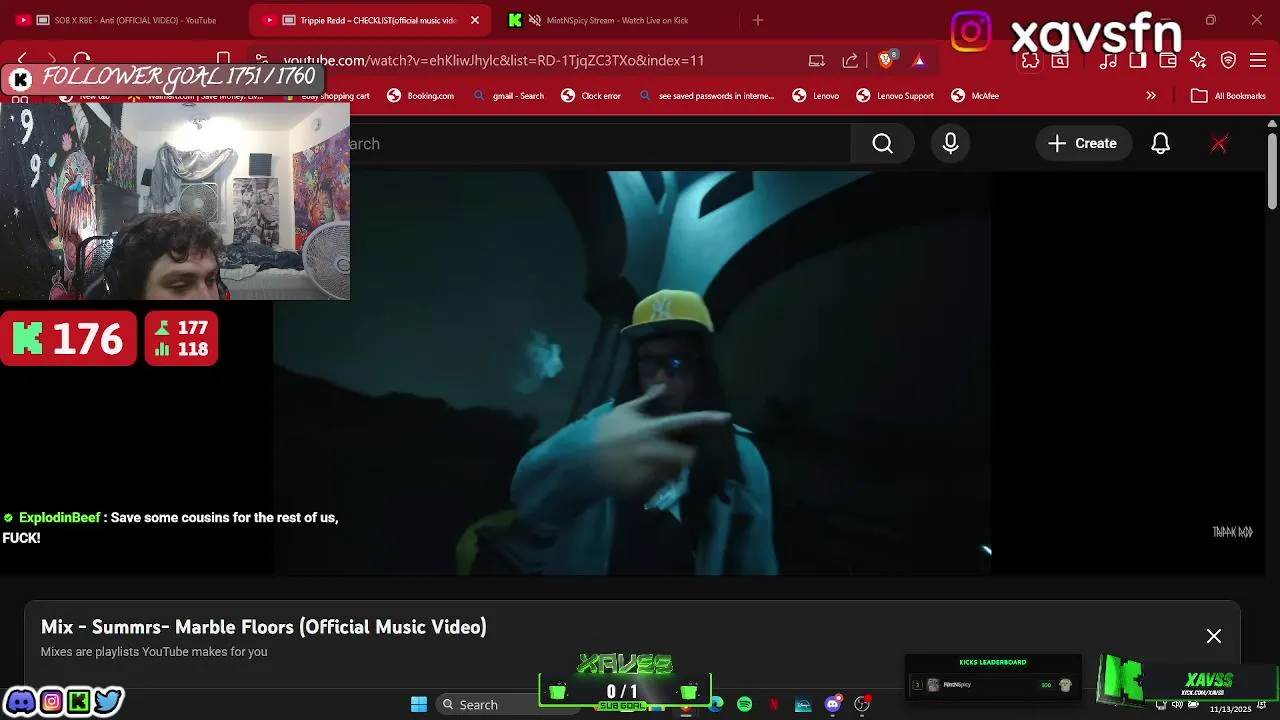This screenshot has width=1280, height=720.
Task: Open the Brave Wallet icon
Action: 1167,60
